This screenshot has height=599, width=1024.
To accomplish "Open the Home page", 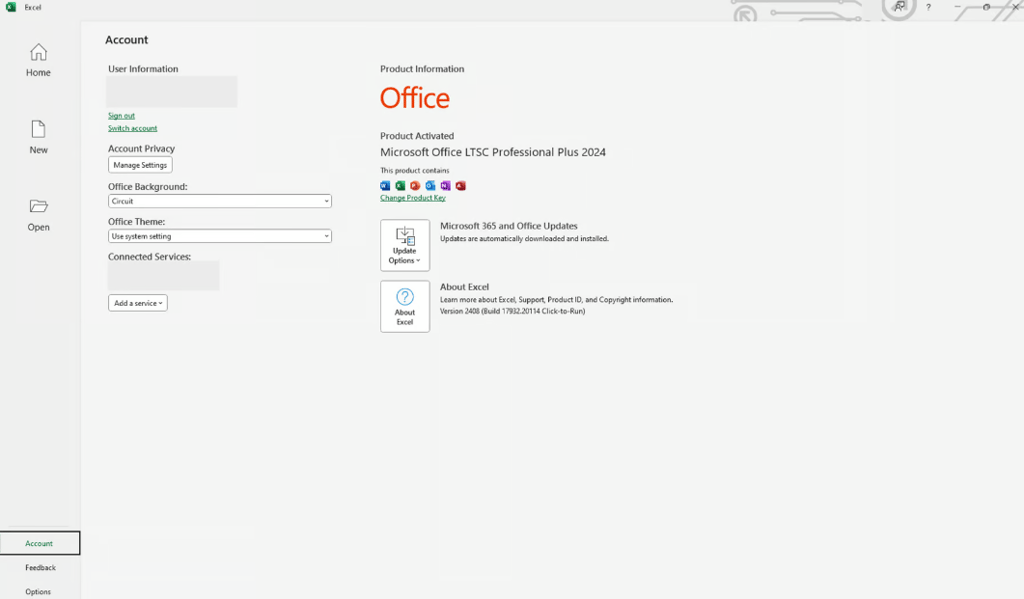I will (38, 60).
